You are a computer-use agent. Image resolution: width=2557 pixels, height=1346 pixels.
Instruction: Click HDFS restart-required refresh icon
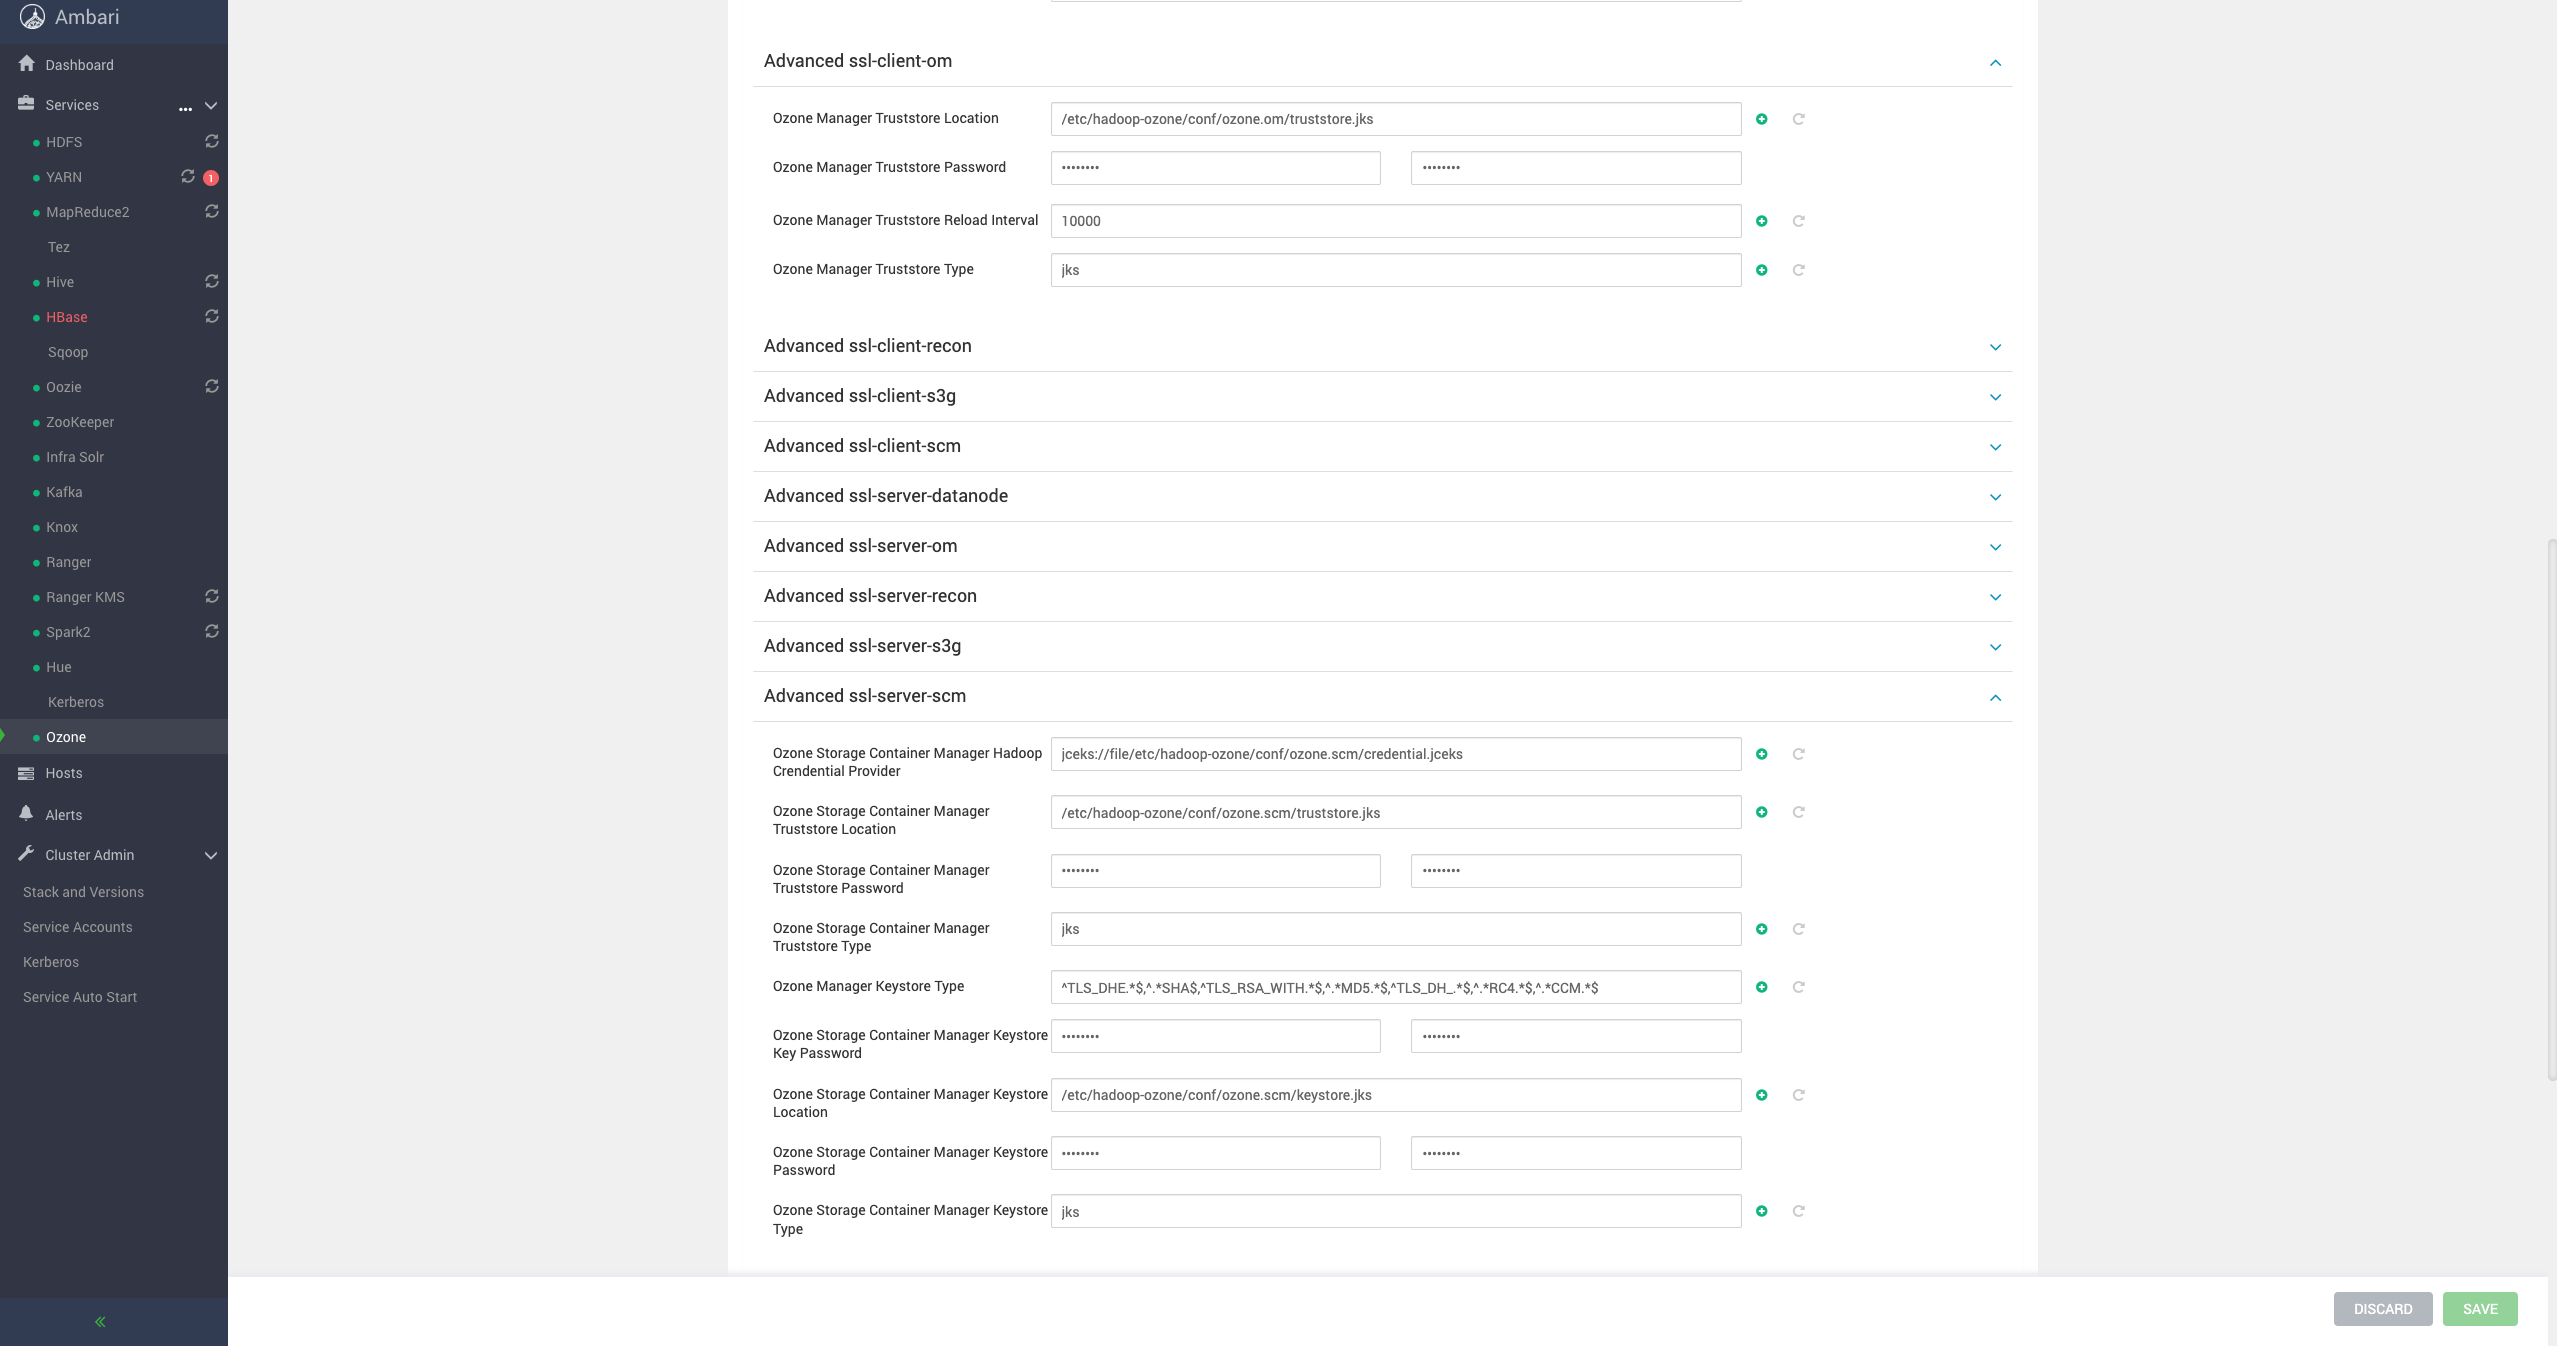[x=212, y=141]
